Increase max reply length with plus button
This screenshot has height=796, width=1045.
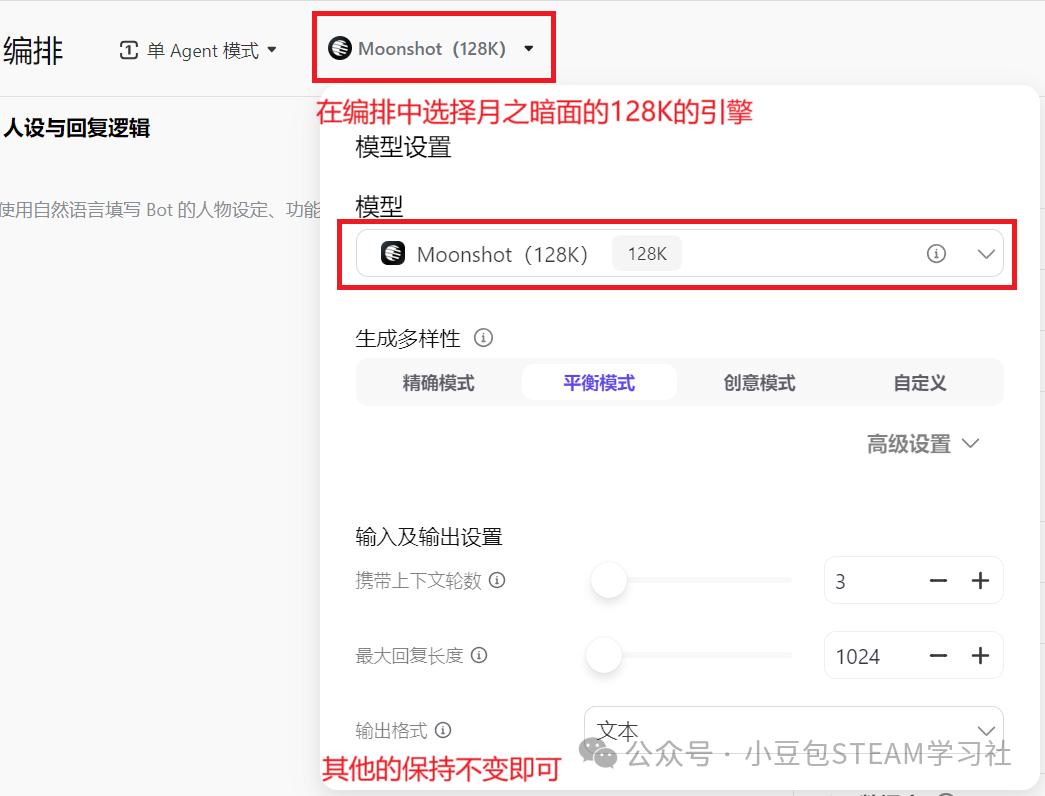tap(980, 656)
